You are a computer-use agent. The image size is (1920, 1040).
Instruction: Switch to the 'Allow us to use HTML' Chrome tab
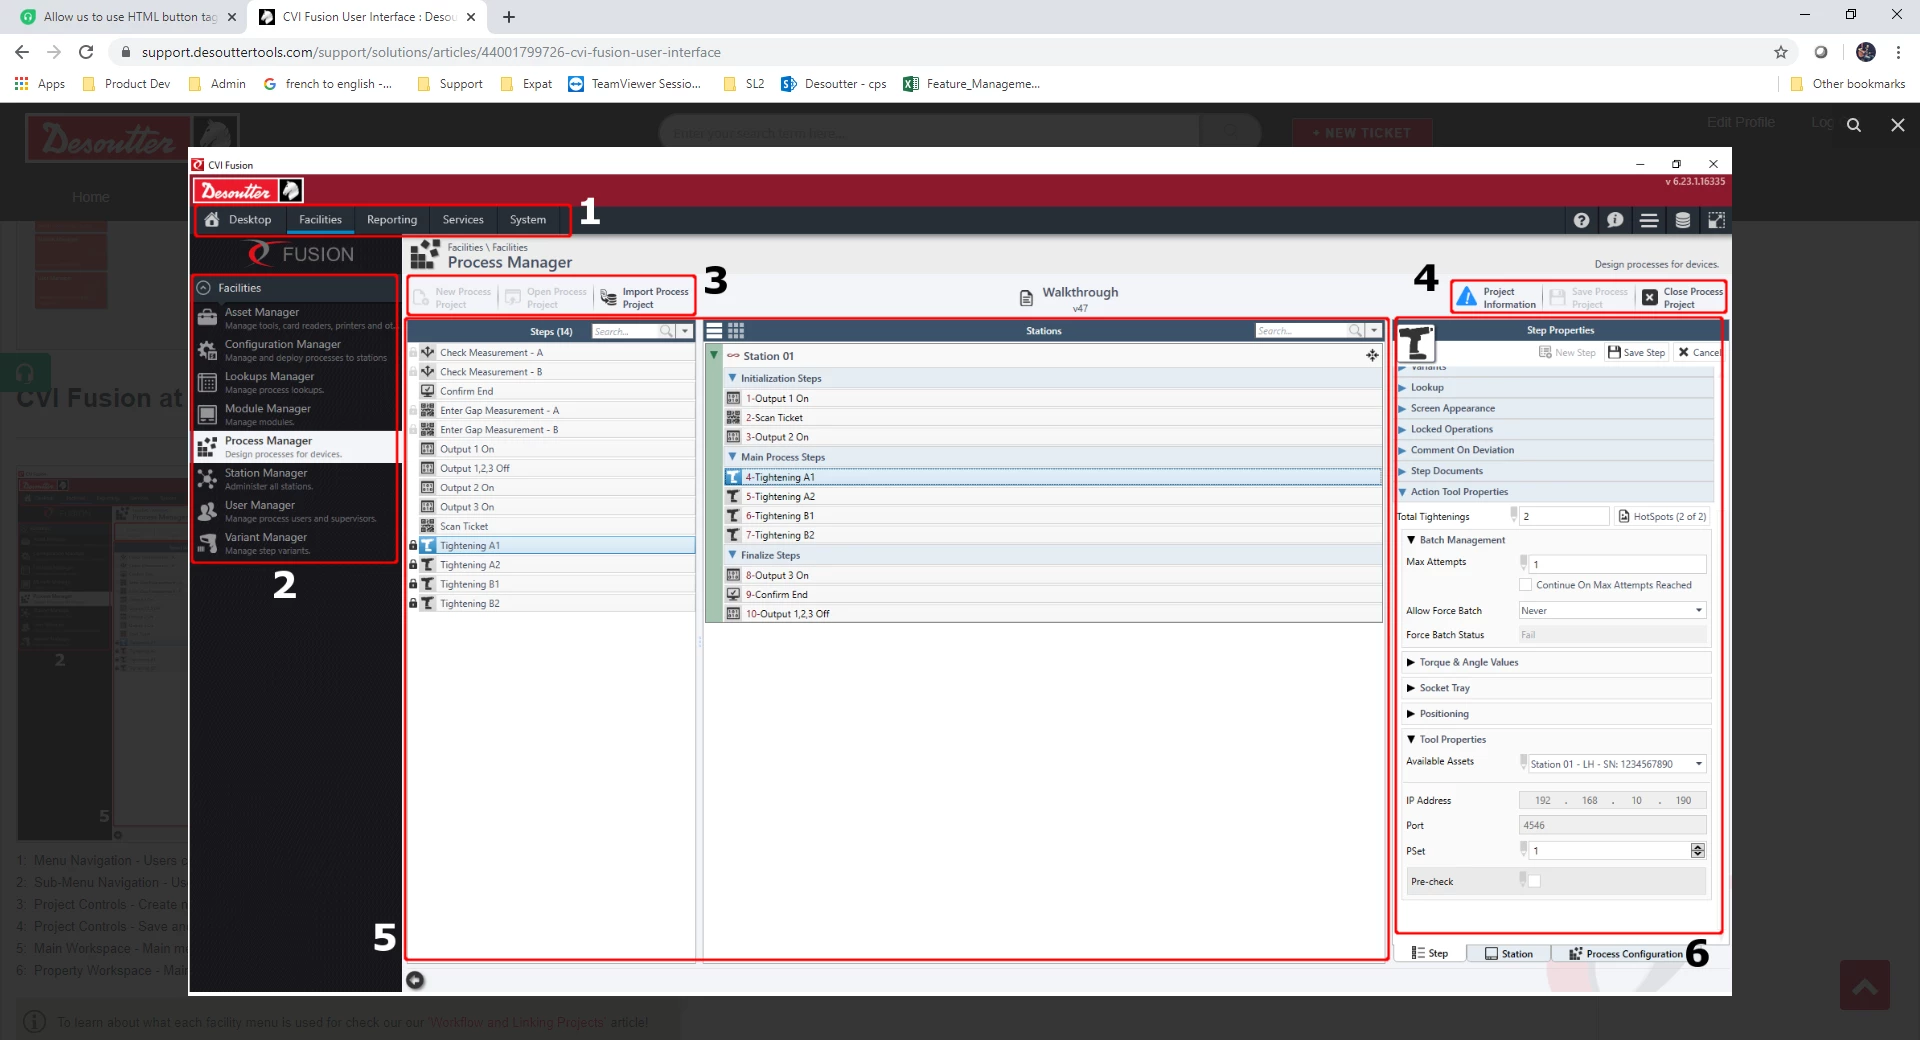pyautogui.click(x=130, y=17)
